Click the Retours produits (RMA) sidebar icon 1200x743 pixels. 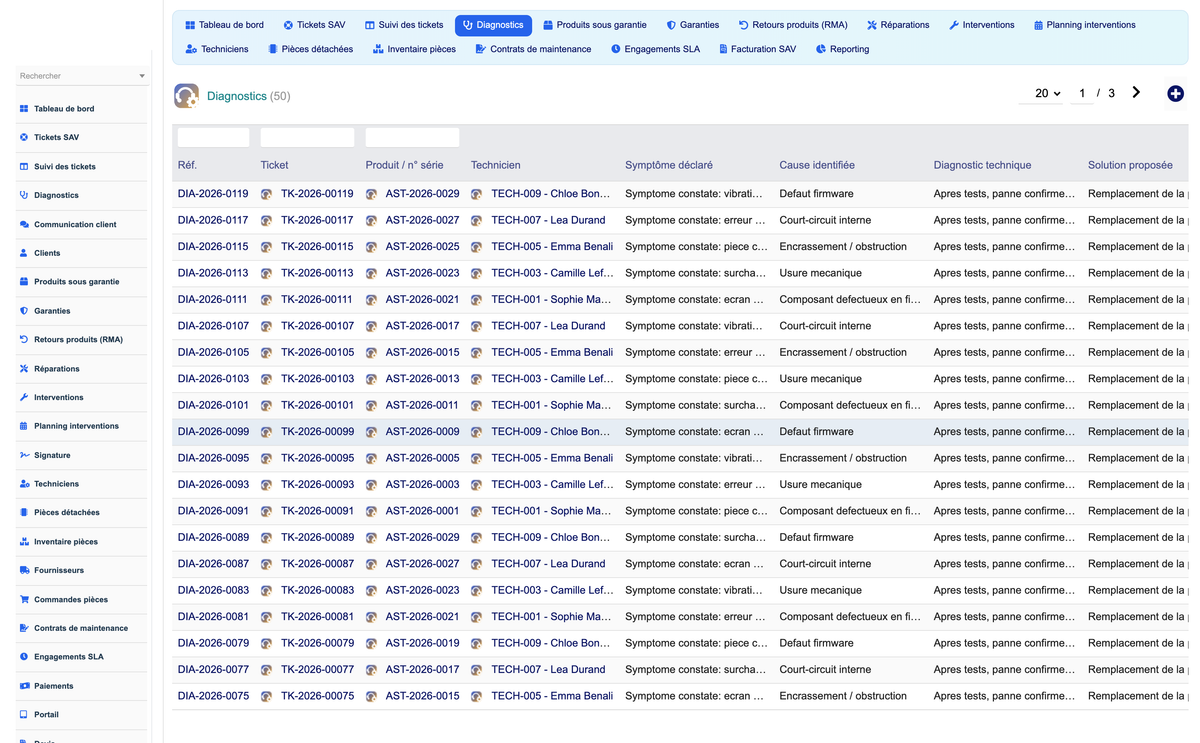[24, 340]
